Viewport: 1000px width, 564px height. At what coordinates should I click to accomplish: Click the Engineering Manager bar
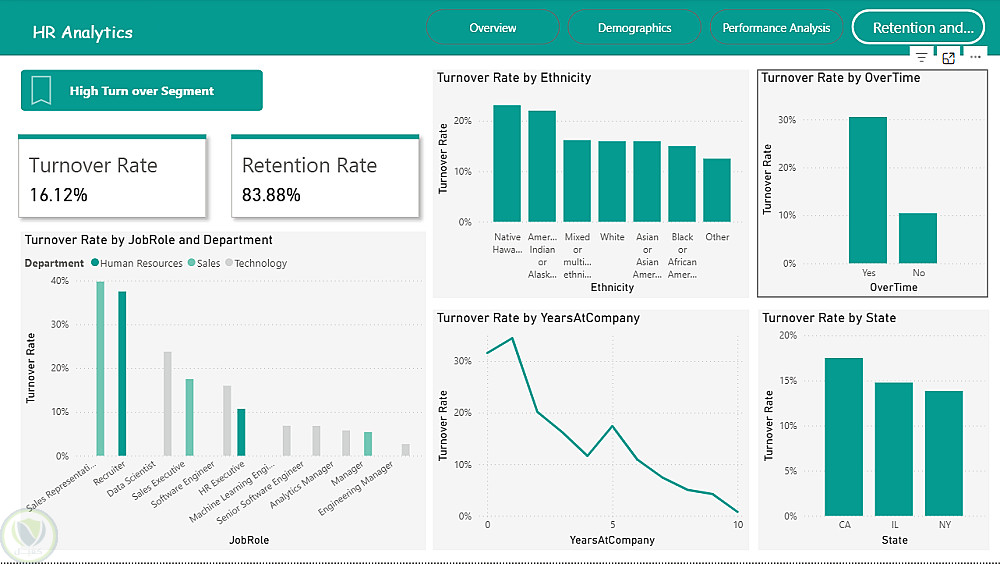tap(406, 450)
